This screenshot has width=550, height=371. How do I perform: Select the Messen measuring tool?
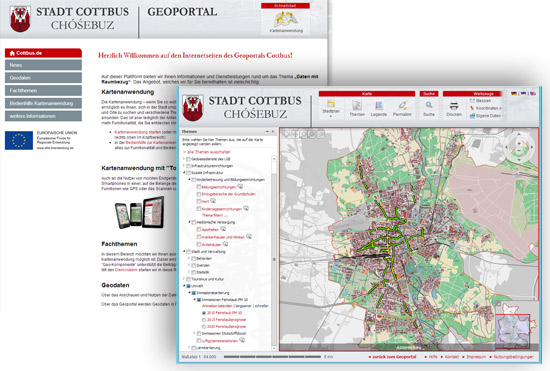coord(480,101)
